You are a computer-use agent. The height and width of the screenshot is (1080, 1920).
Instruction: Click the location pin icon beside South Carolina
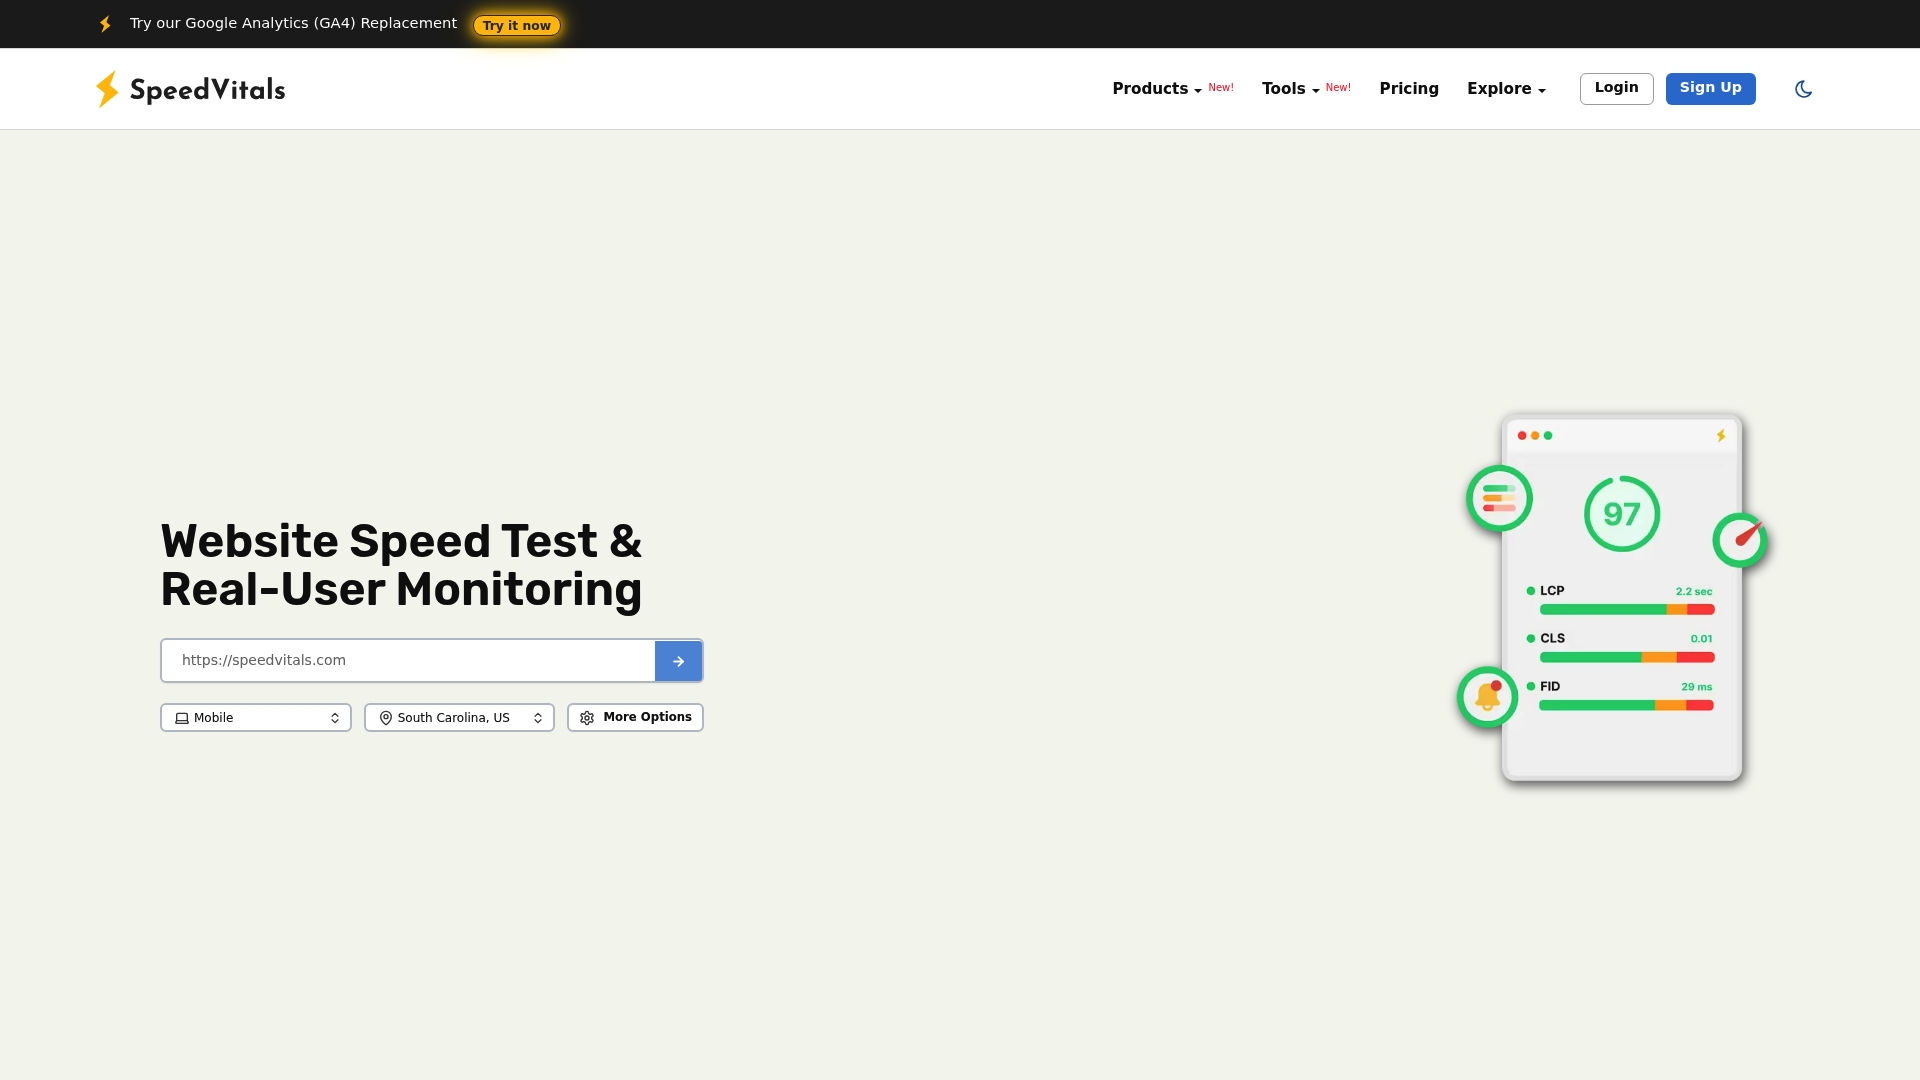(x=385, y=717)
